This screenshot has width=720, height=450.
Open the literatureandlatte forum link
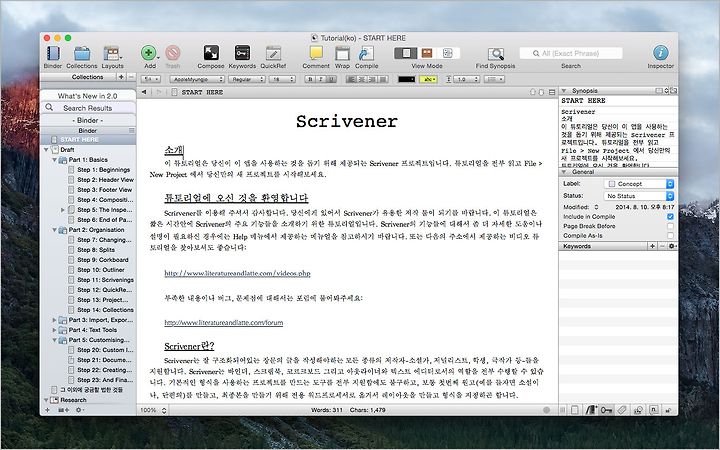224,323
